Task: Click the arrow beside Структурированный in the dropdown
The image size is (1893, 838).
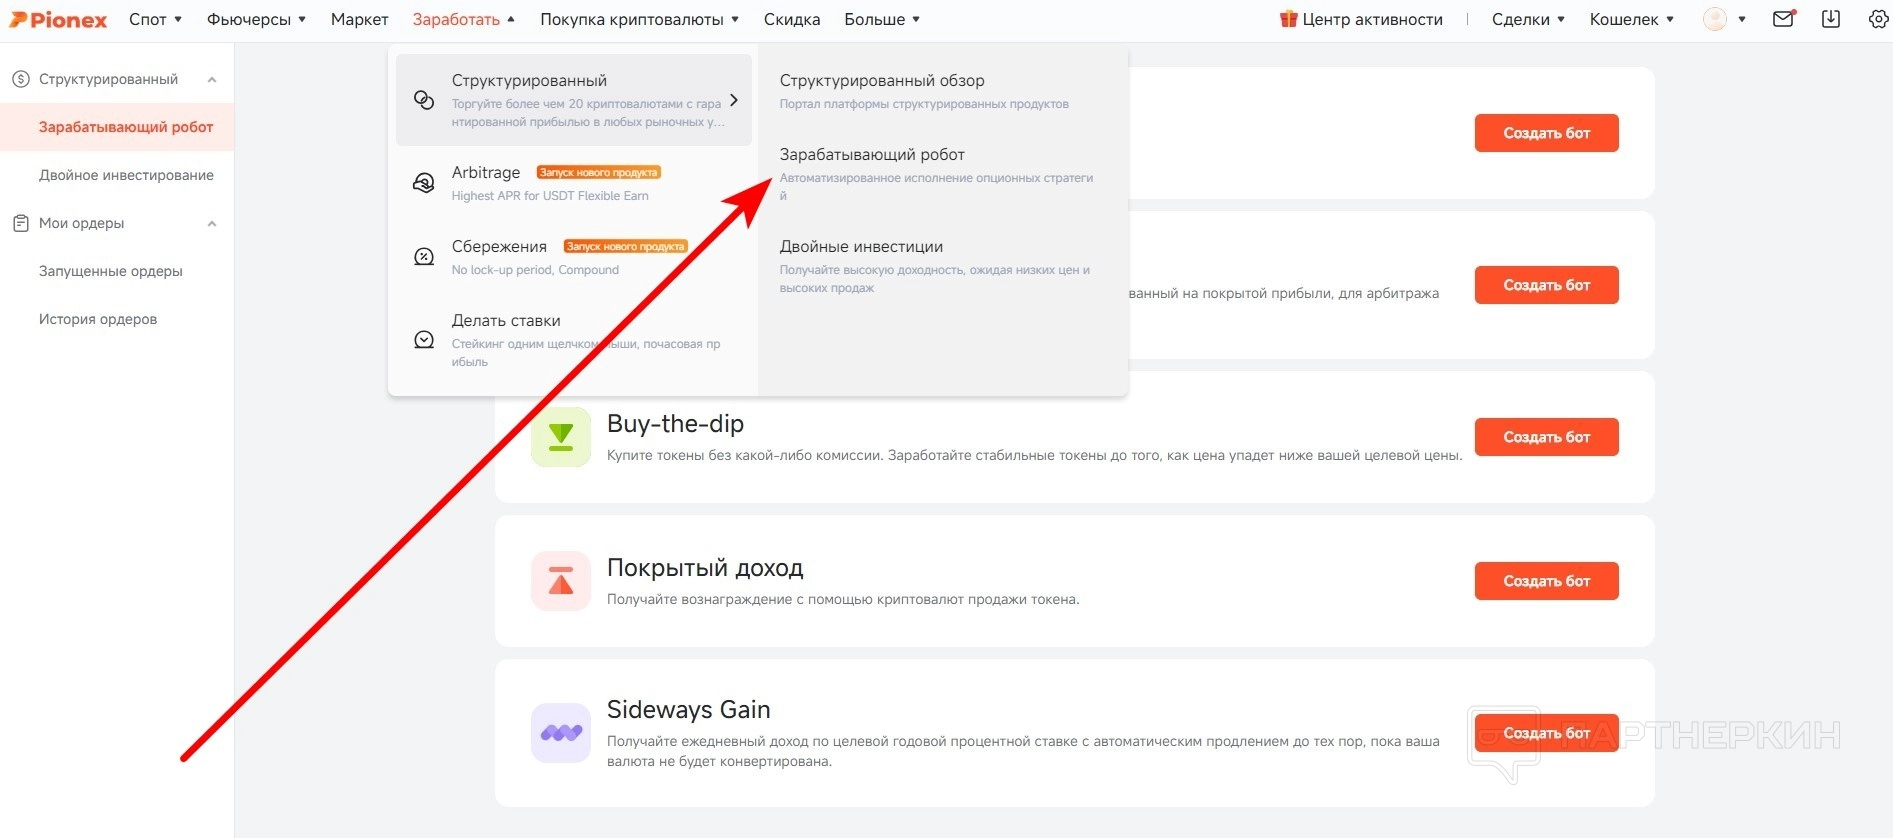Action: click(x=734, y=100)
